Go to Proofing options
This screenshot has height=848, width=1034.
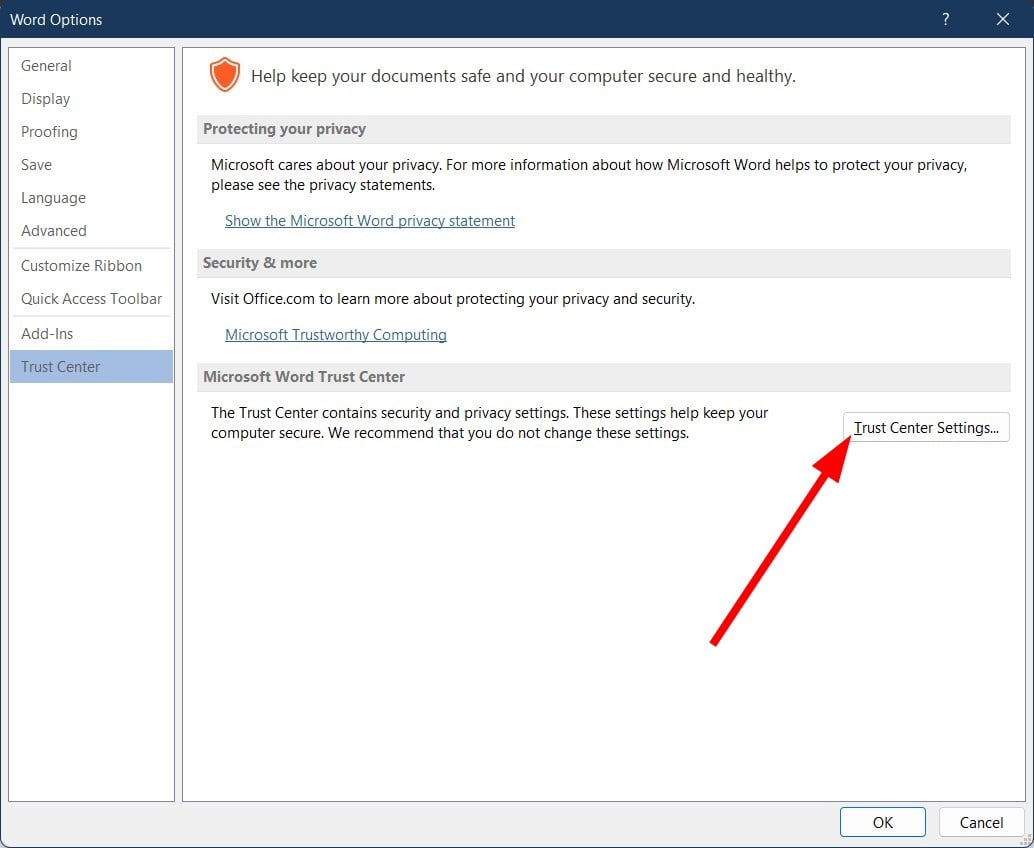pos(91,132)
